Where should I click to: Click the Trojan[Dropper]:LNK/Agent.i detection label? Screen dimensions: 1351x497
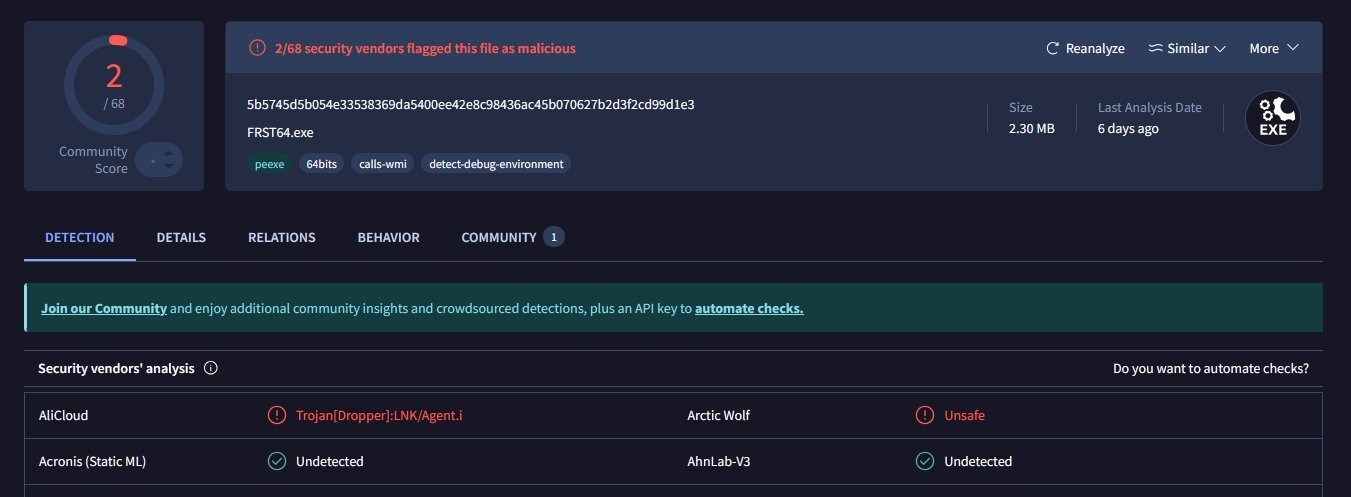379,415
